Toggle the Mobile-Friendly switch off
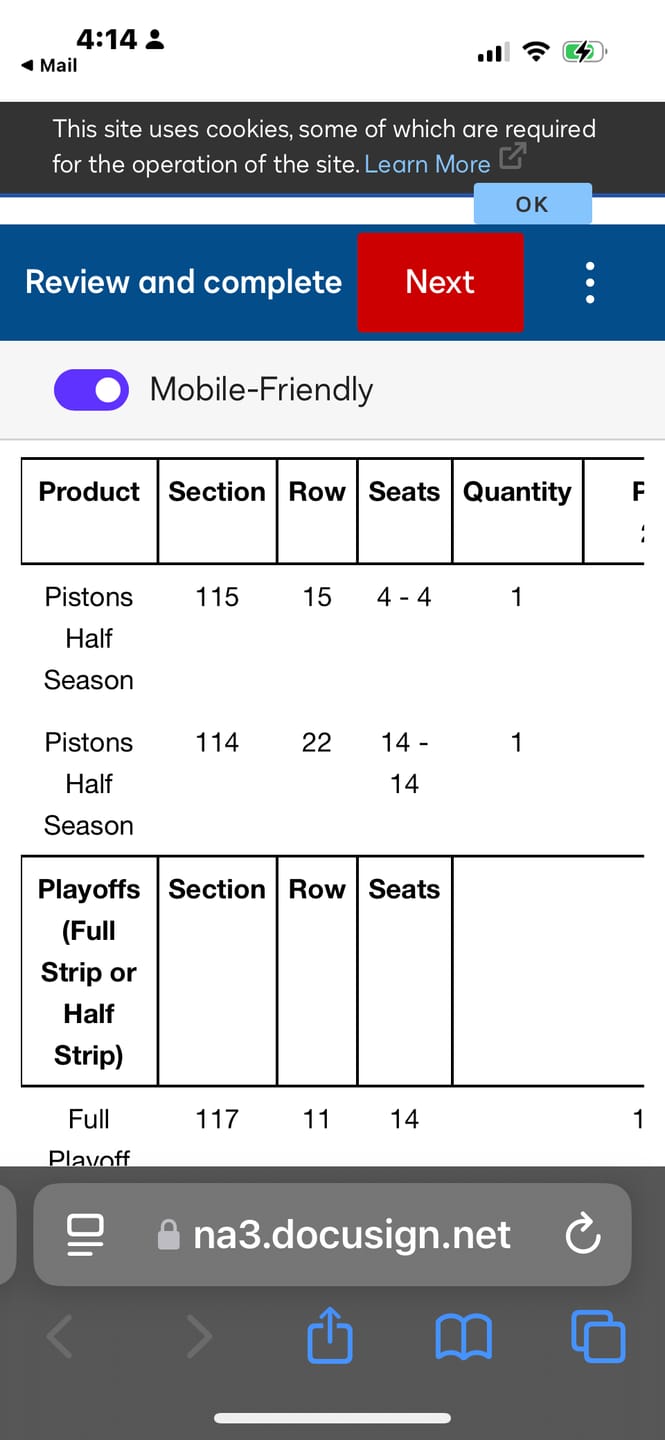Viewport: 665px width, 1440px height. coord(91,390)
